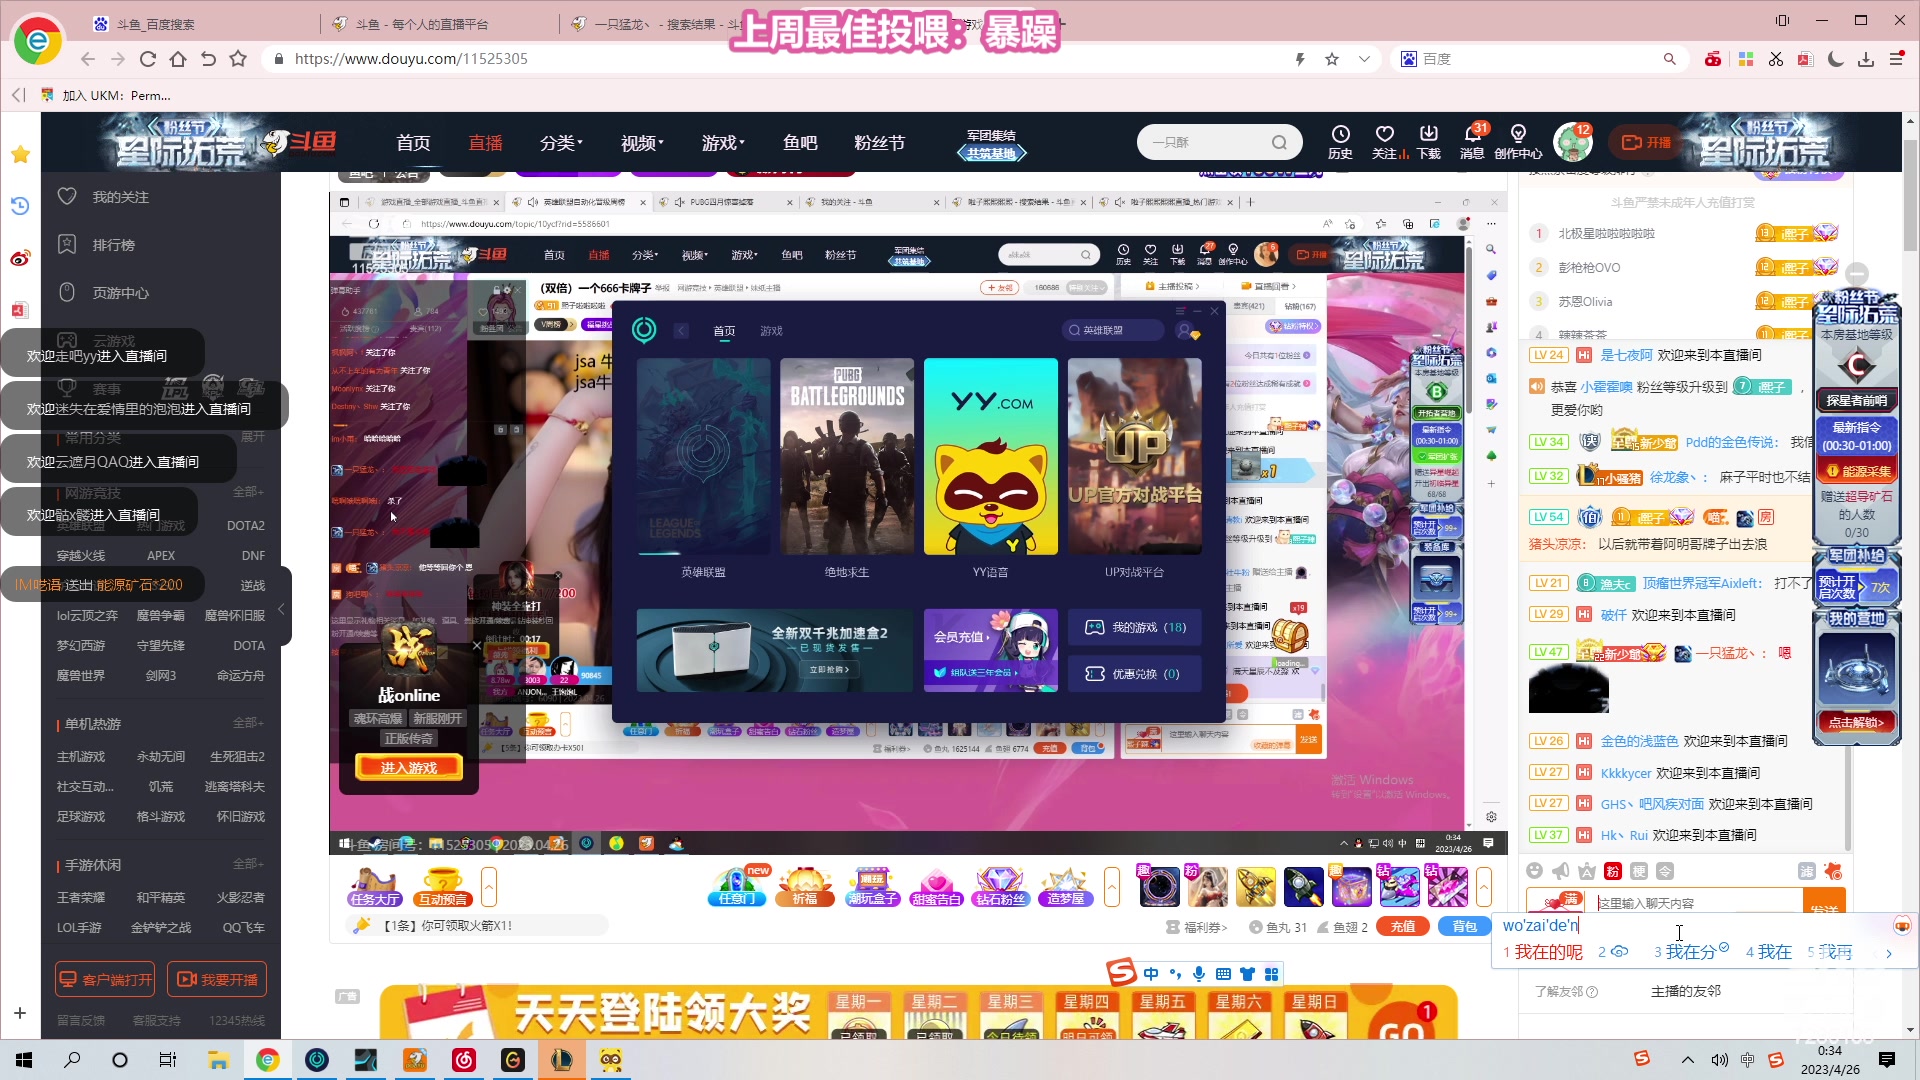Expand 单机热玩 via its 全部 arrow
Image resolution: width=1920 pixels, height=1080 pixels.
pyautogui.click(x=250, y=723)
